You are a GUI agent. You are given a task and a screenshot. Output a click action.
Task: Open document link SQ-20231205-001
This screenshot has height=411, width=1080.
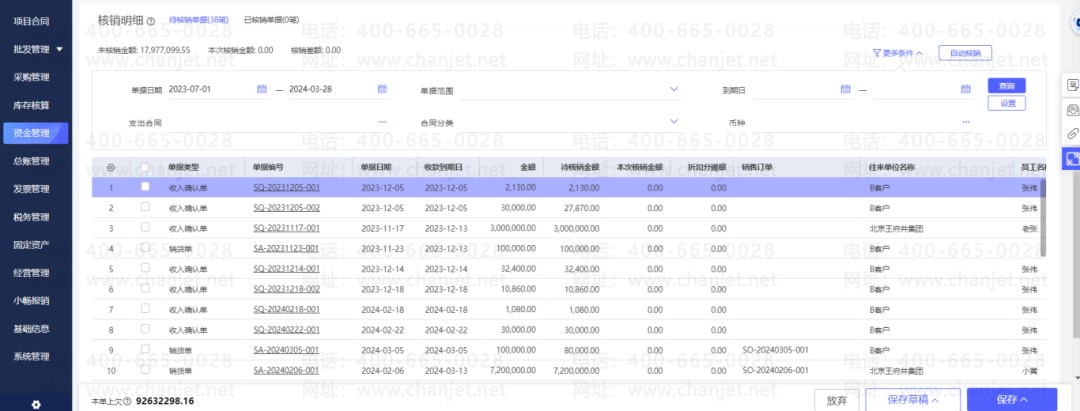(286, 187)
